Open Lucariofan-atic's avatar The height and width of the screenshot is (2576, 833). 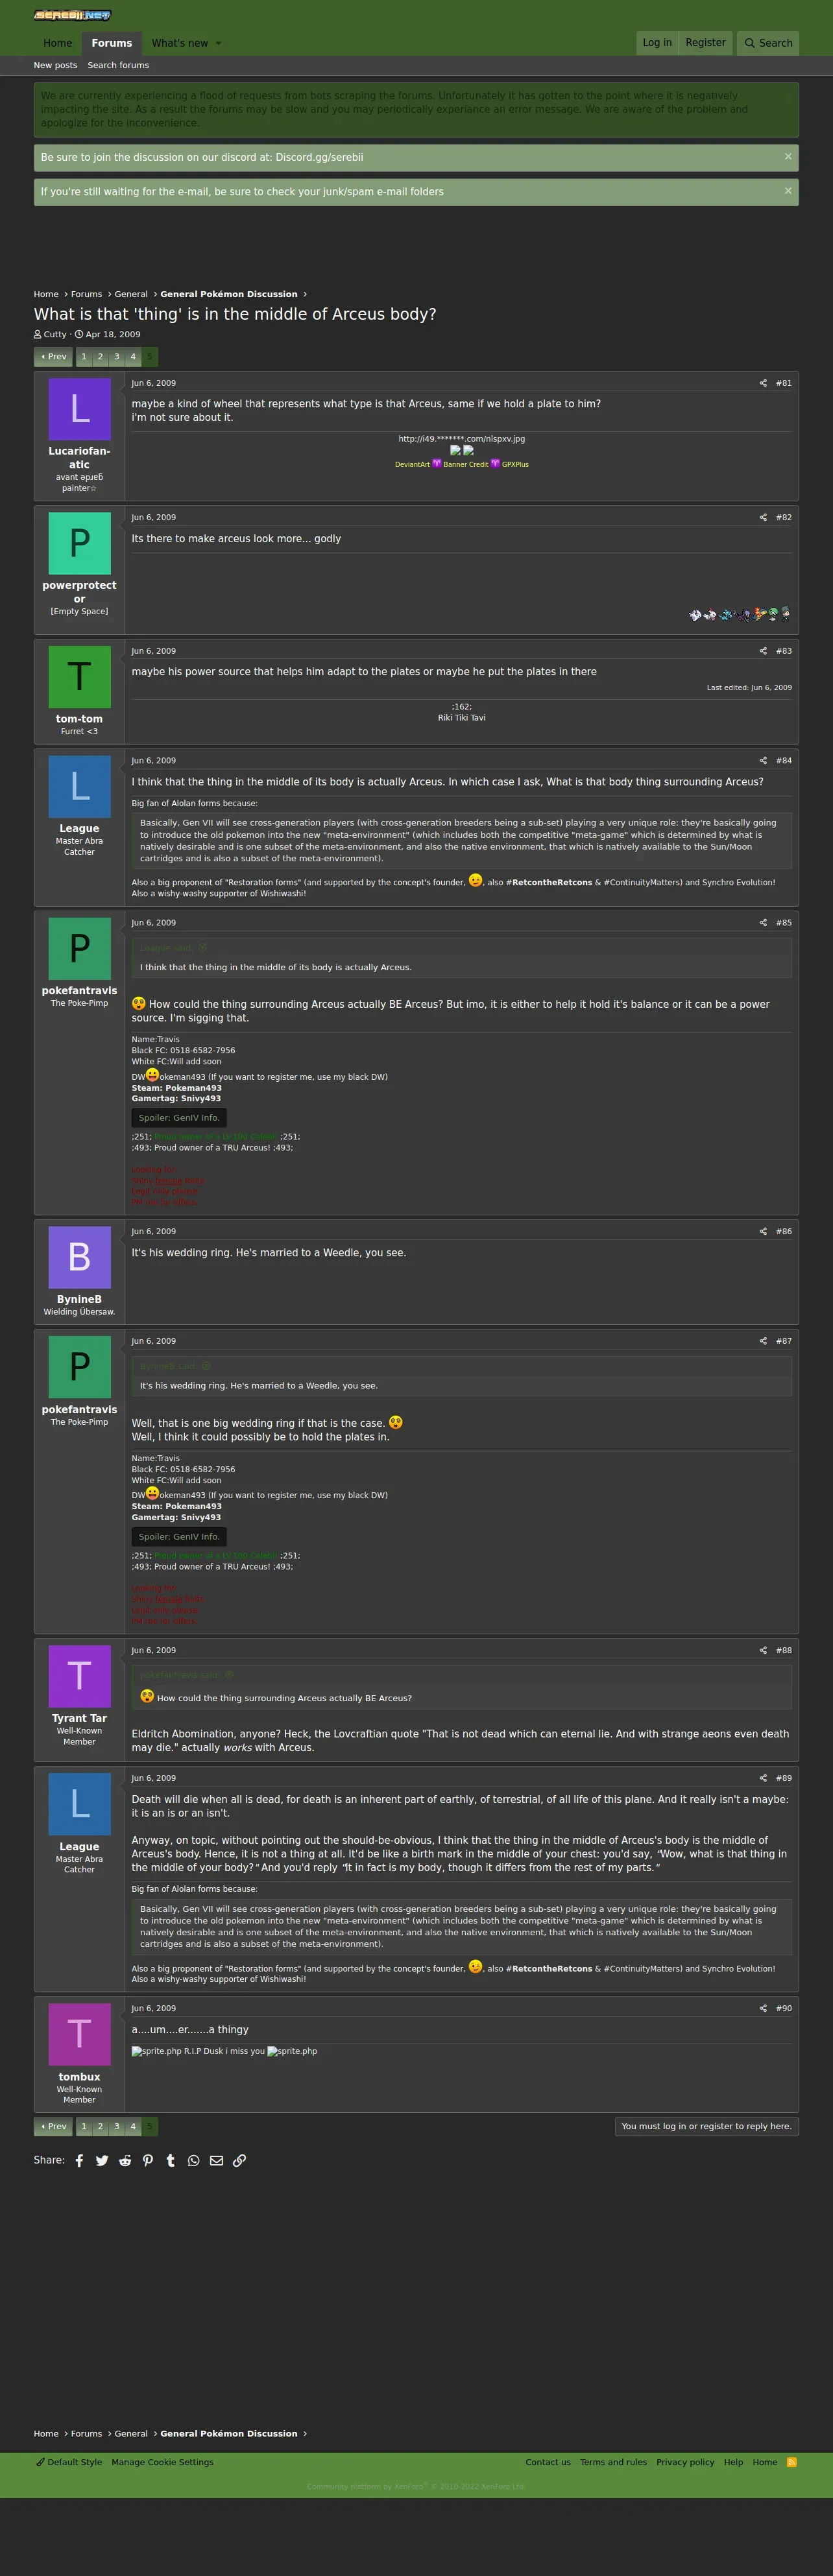(x=79, y=409)
